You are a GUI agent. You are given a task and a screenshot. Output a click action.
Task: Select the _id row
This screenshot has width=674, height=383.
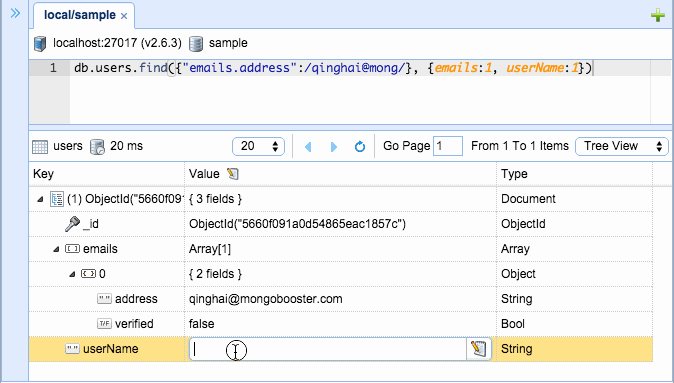[340, 224]
